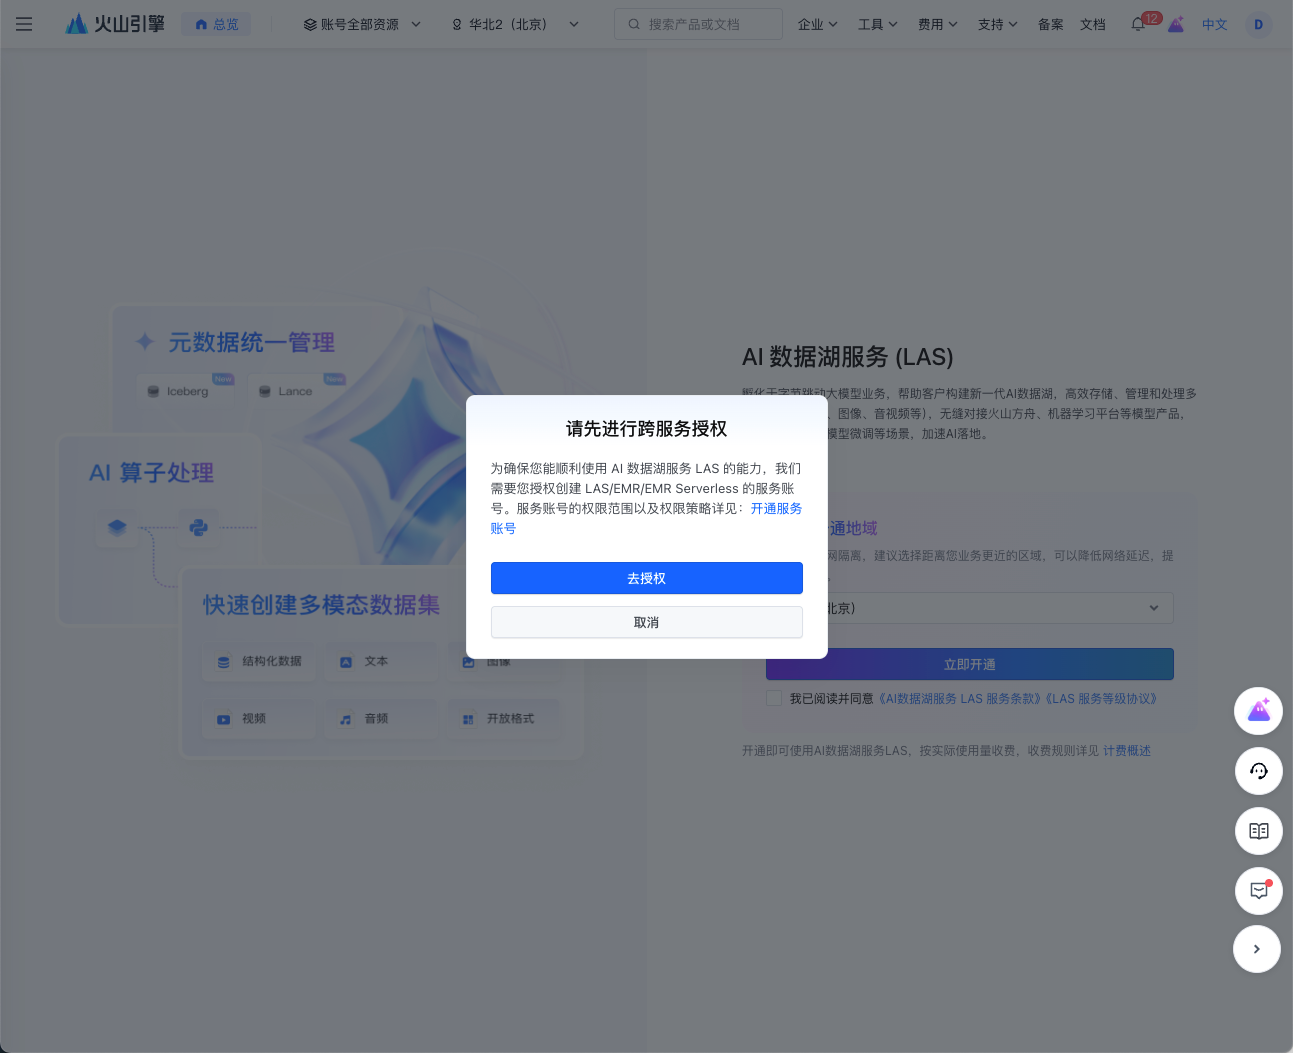Open the user avatar D menu
Screen dimensions: 1293x1053
pyautogui.click(x=1258, y=24)
